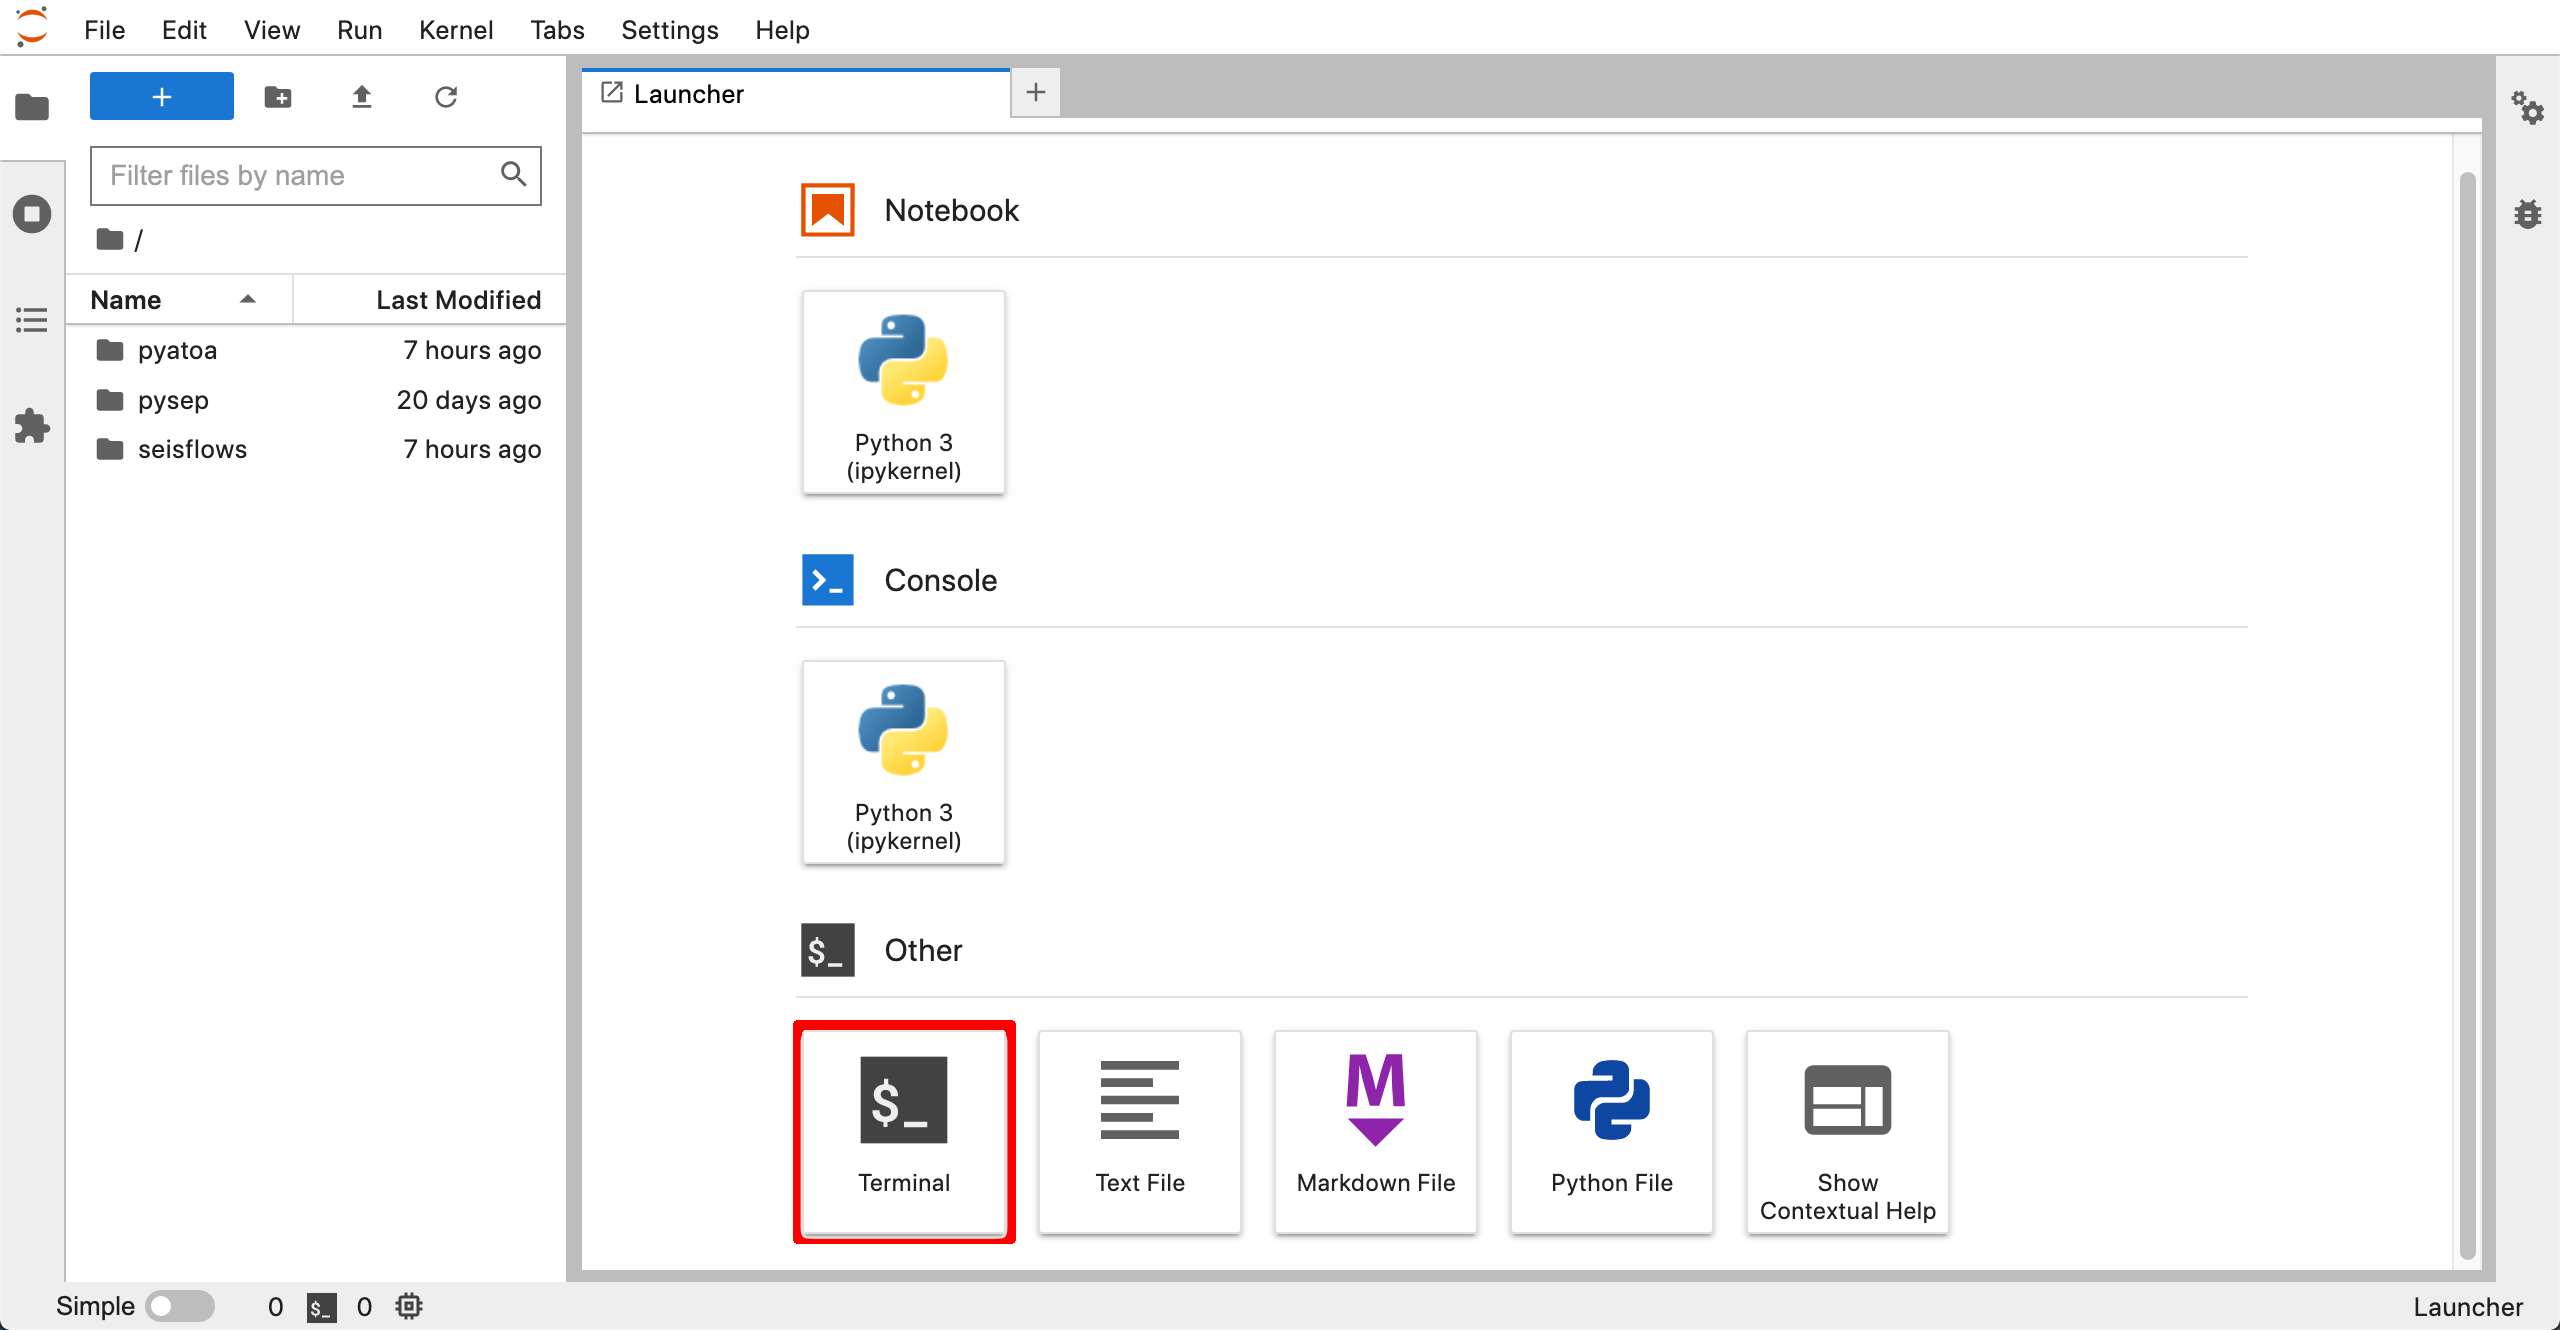Open the Help menu
The width and height of the screenshot is (2560, 1330).
[x=782, y=30]
